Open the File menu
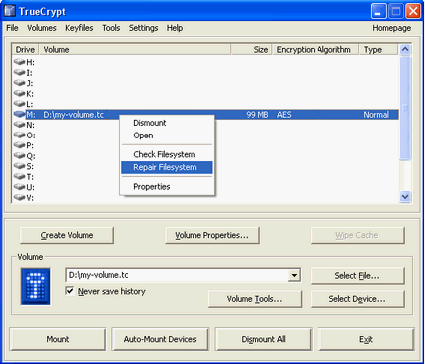This screenshot has height=364, width=425. [x=12, y=28]
